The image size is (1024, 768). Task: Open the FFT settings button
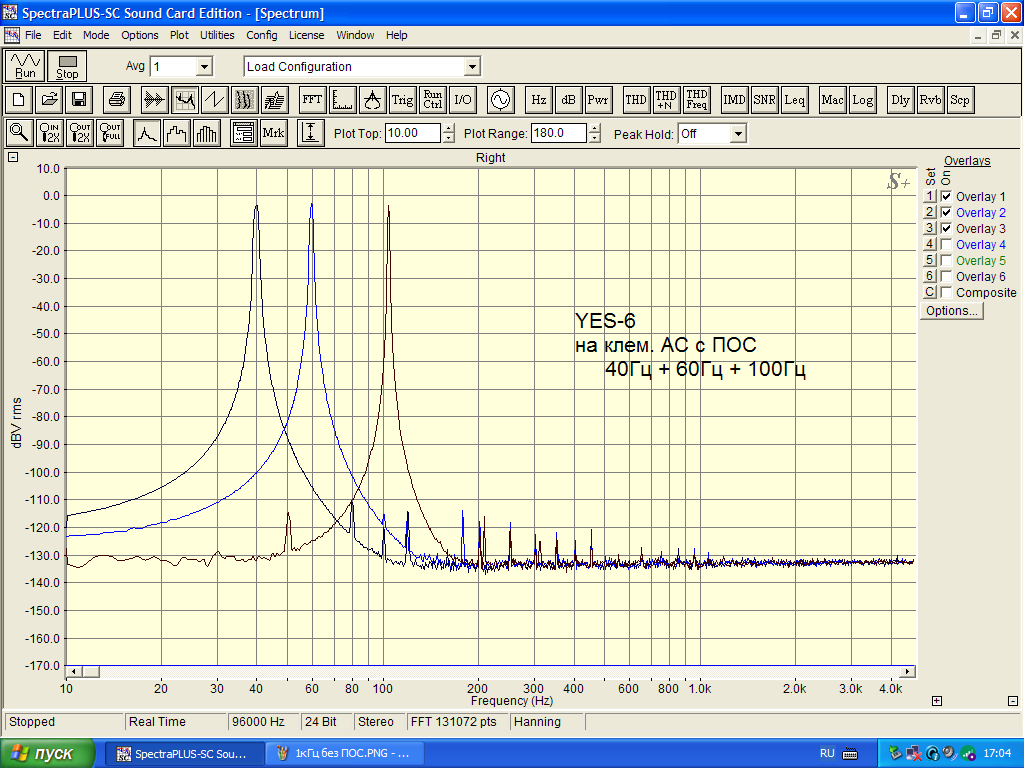point(312,100)
